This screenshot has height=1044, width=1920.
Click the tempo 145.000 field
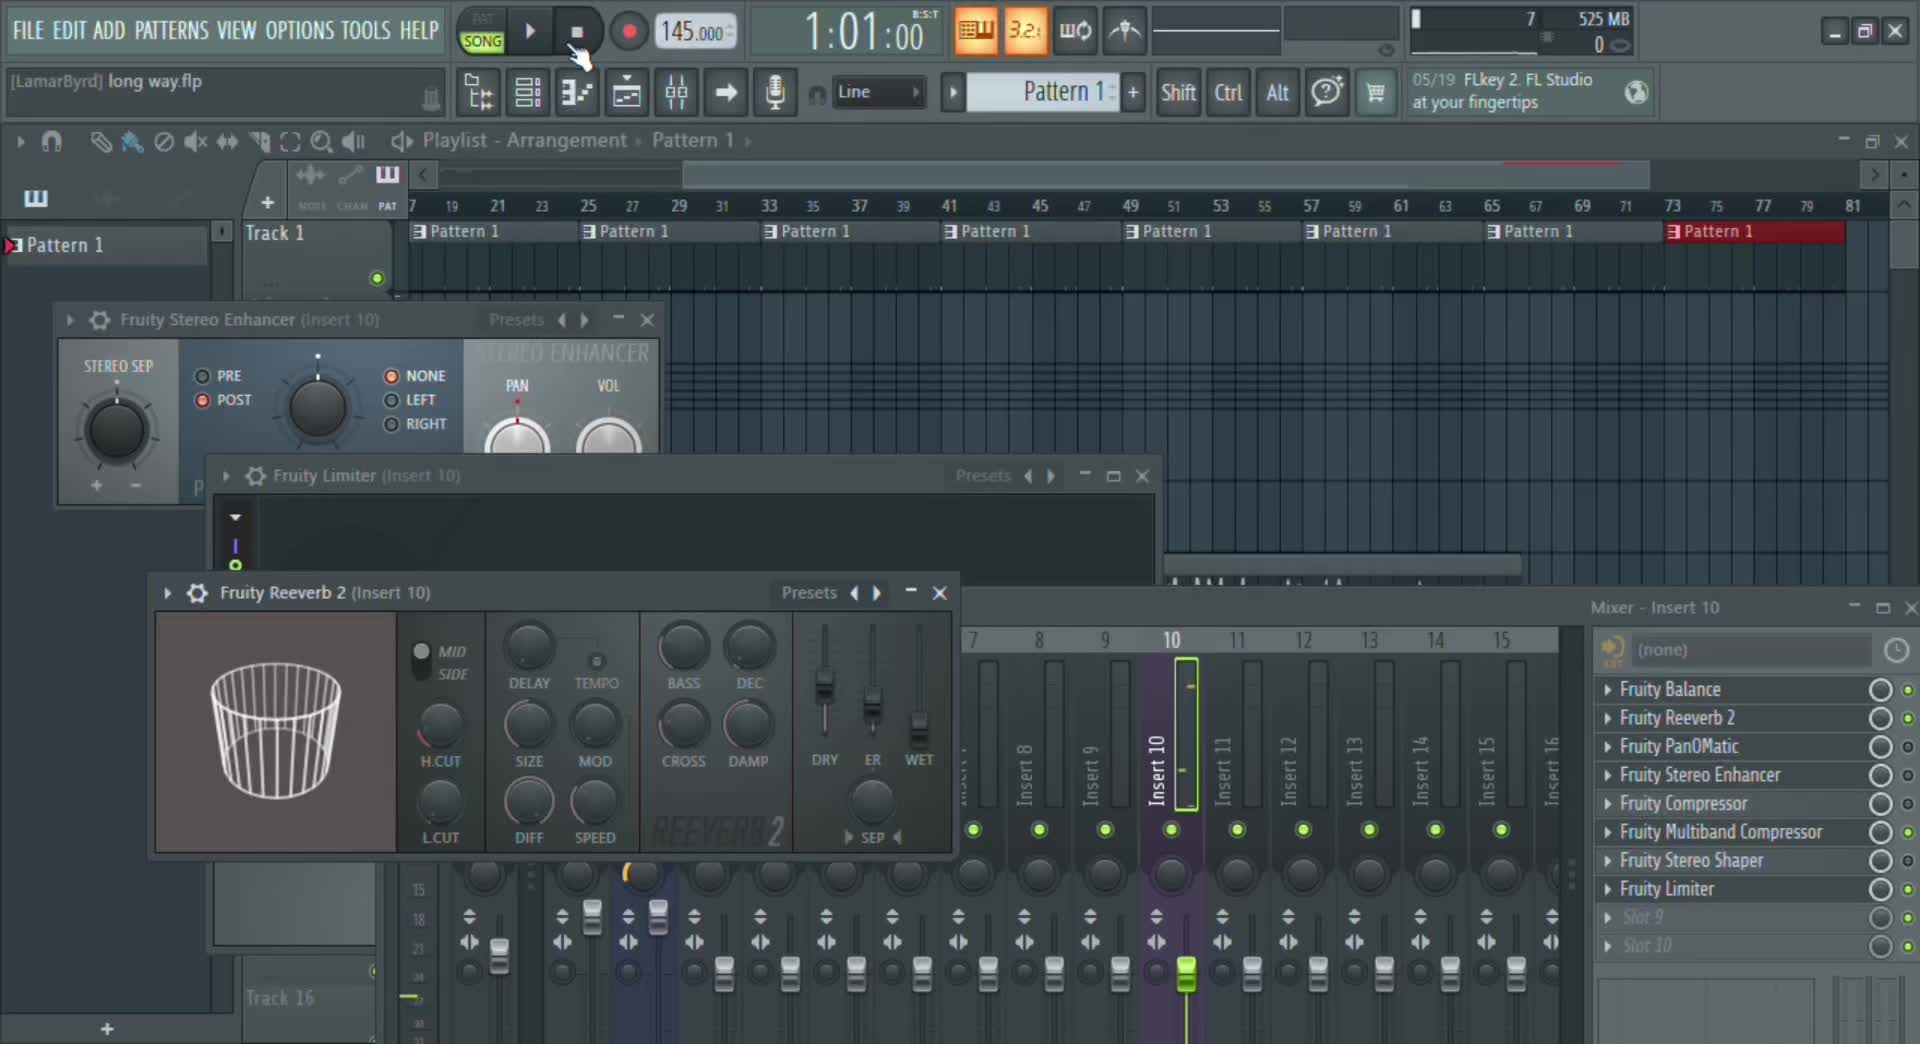click(x=696, y=32)
